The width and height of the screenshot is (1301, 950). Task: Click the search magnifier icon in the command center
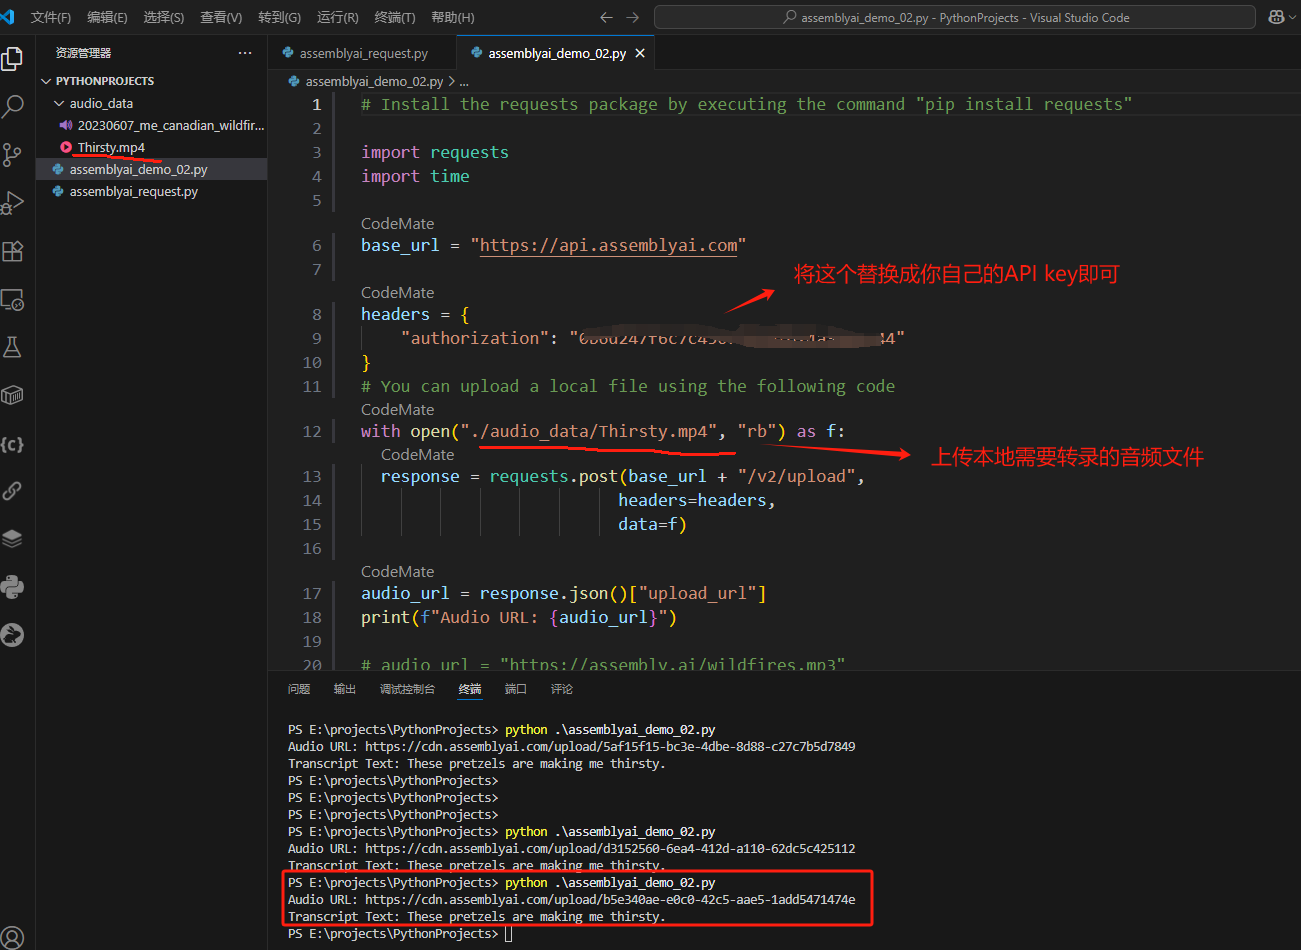(x=790, y=17)
